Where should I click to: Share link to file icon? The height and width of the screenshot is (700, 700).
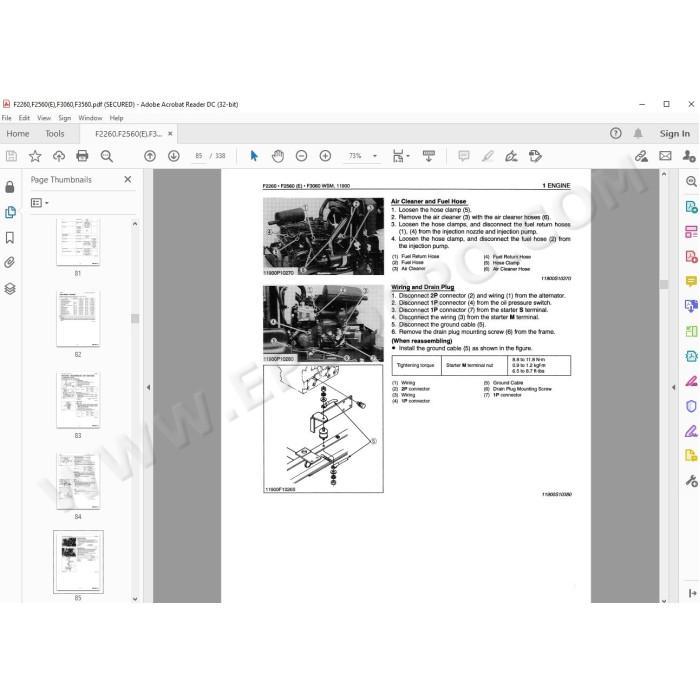(x=642, y=156)
